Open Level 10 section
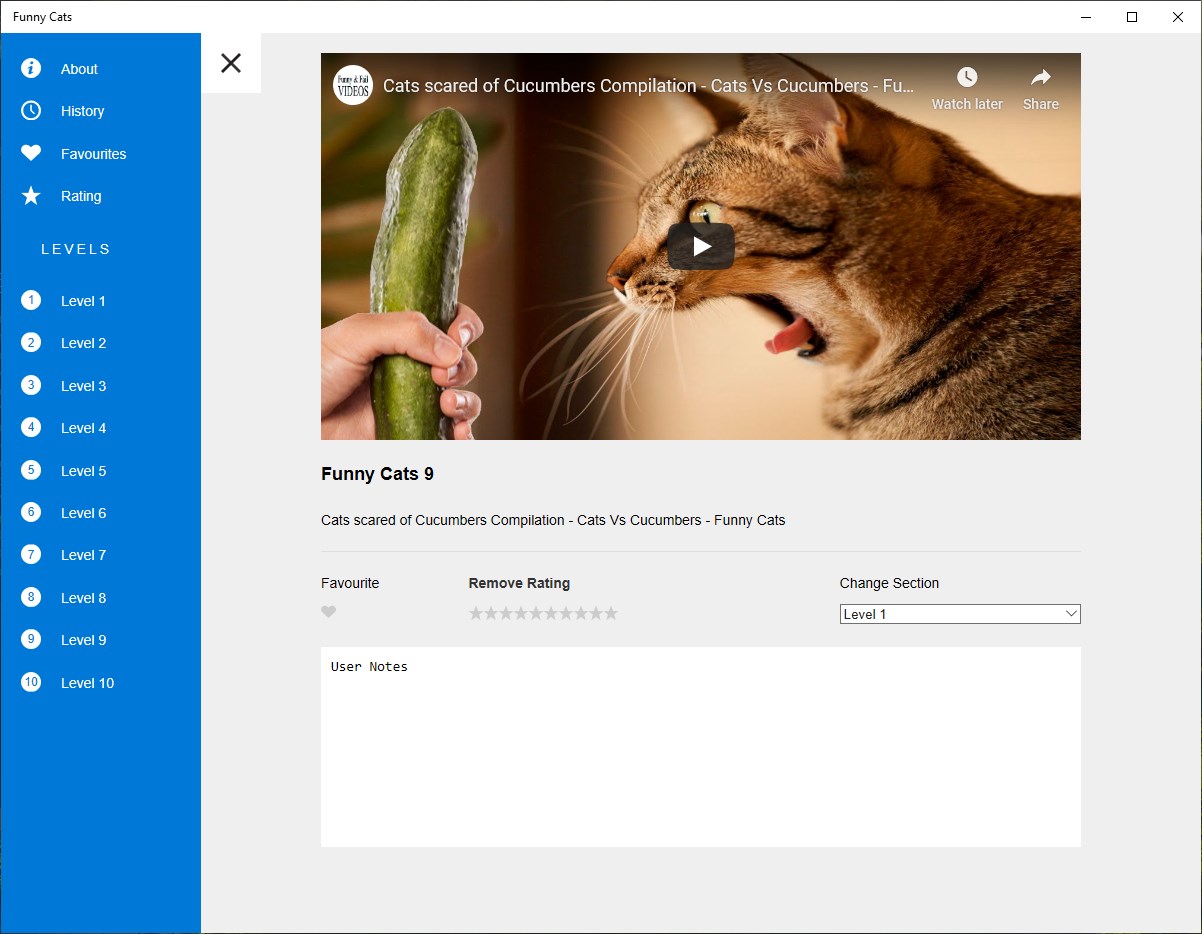The image size is (1202, 934). [87, 683]
